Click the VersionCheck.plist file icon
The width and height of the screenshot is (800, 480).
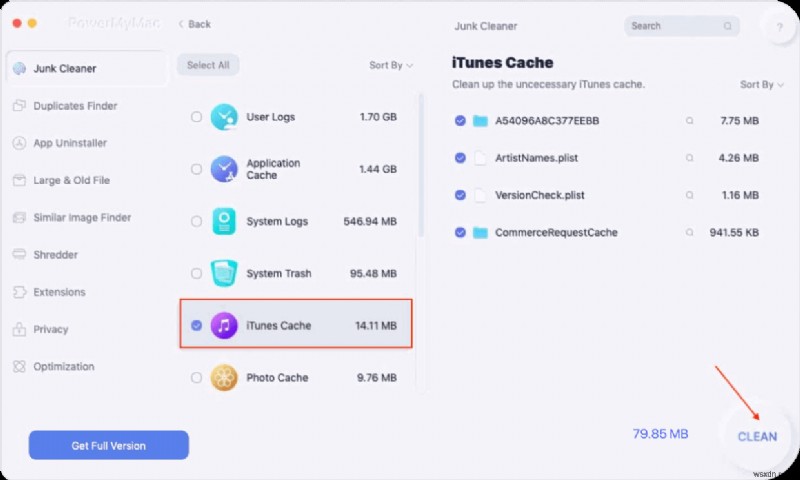click(x=480, y=195)
